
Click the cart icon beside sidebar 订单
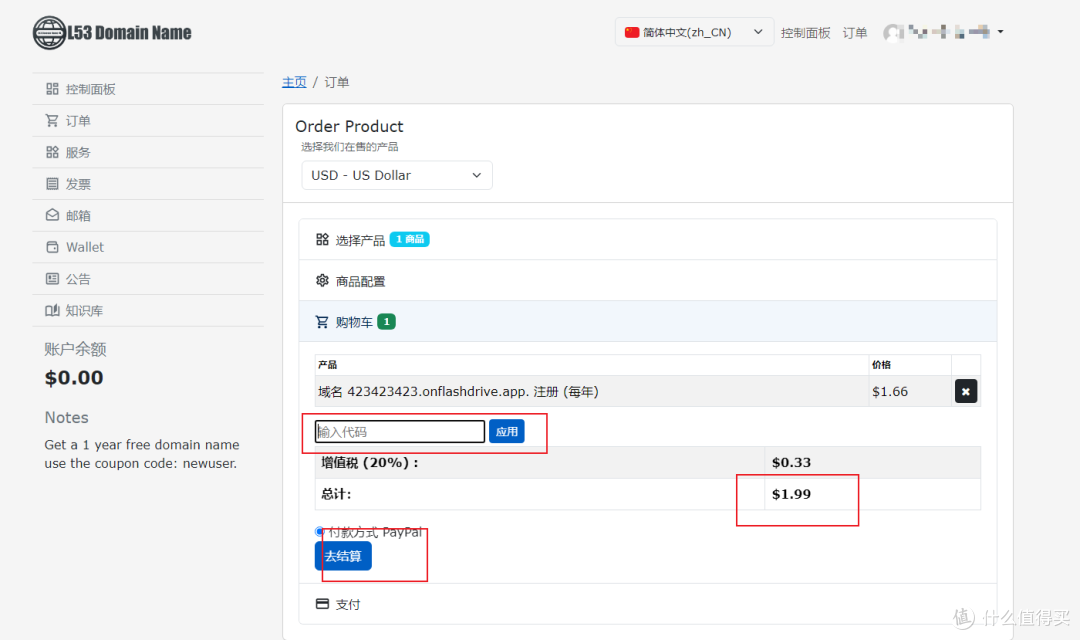pos(52,121)
